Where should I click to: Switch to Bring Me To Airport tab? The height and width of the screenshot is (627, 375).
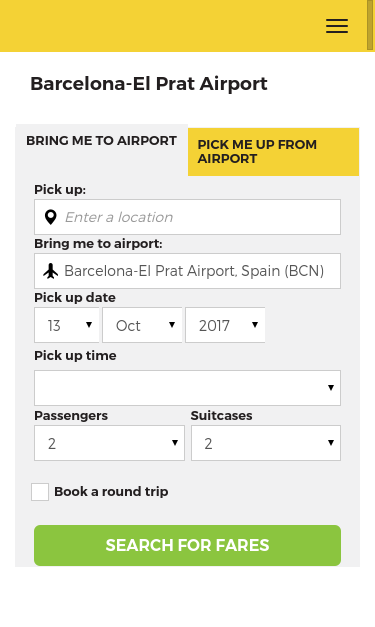pyautogui.click(x=102, y=141)
